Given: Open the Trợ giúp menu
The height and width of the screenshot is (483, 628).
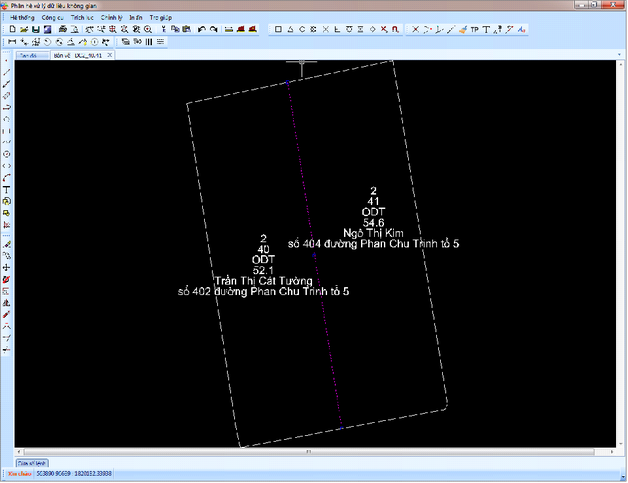Looking at the screenshot, I should (x=160, y=17).
